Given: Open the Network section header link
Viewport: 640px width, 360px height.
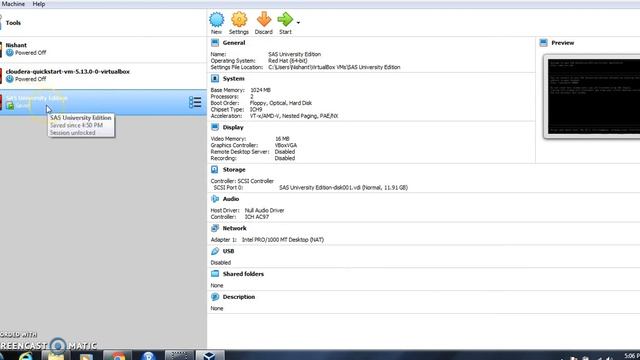Looking at the screenshot, I should point(234,228).
